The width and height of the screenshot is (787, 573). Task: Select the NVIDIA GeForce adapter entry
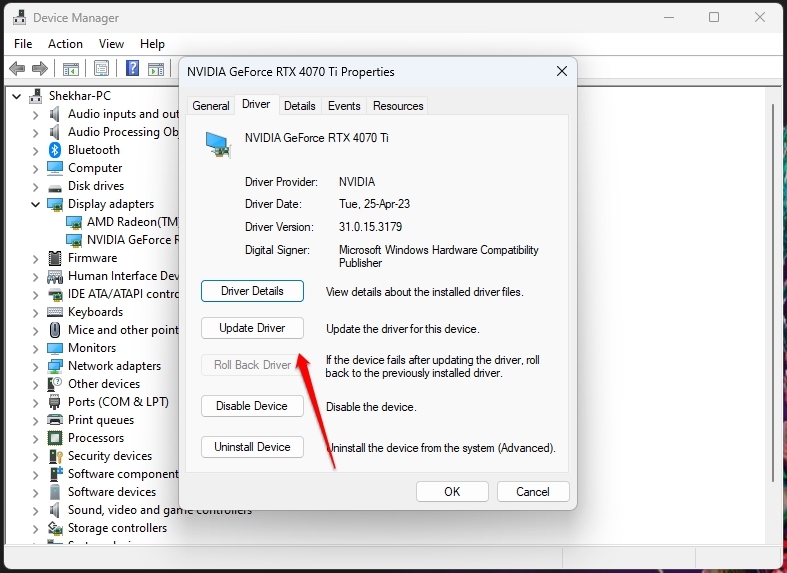point(122,240)
